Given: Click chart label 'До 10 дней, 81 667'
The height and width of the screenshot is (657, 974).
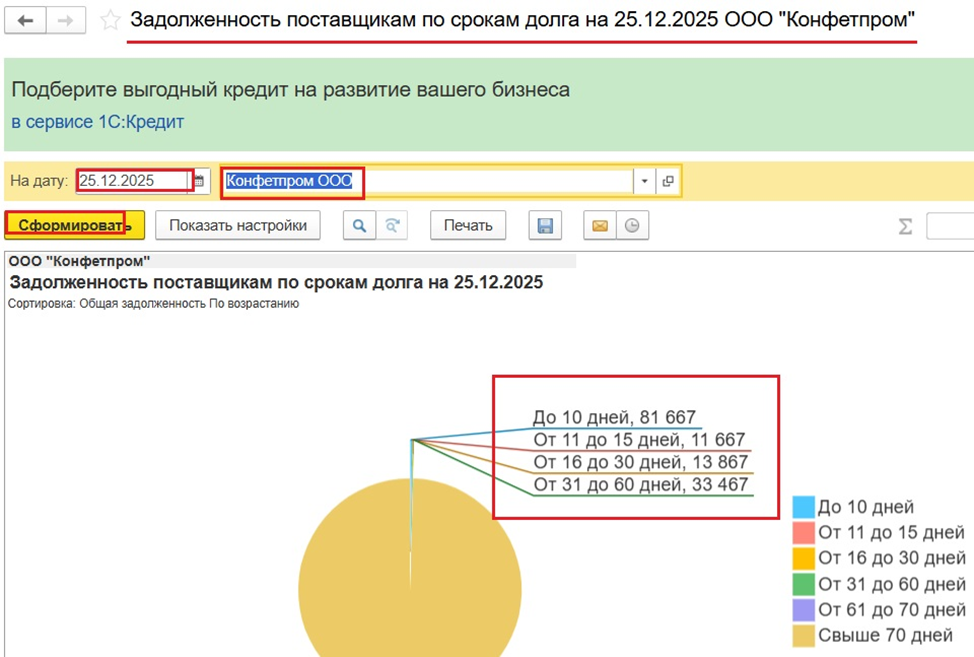Looking at the screenshot, I should click(x=614, y=417).
